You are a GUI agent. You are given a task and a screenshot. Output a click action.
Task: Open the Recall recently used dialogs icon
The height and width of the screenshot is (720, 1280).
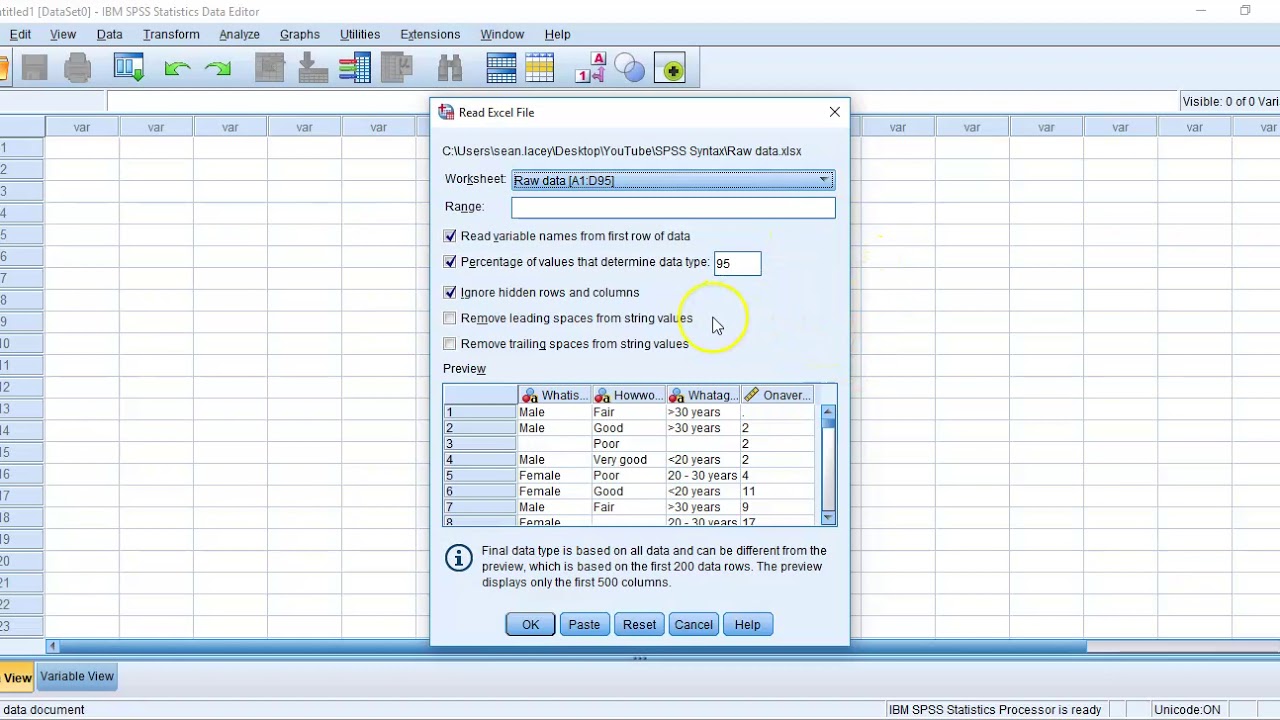[129, 68]
